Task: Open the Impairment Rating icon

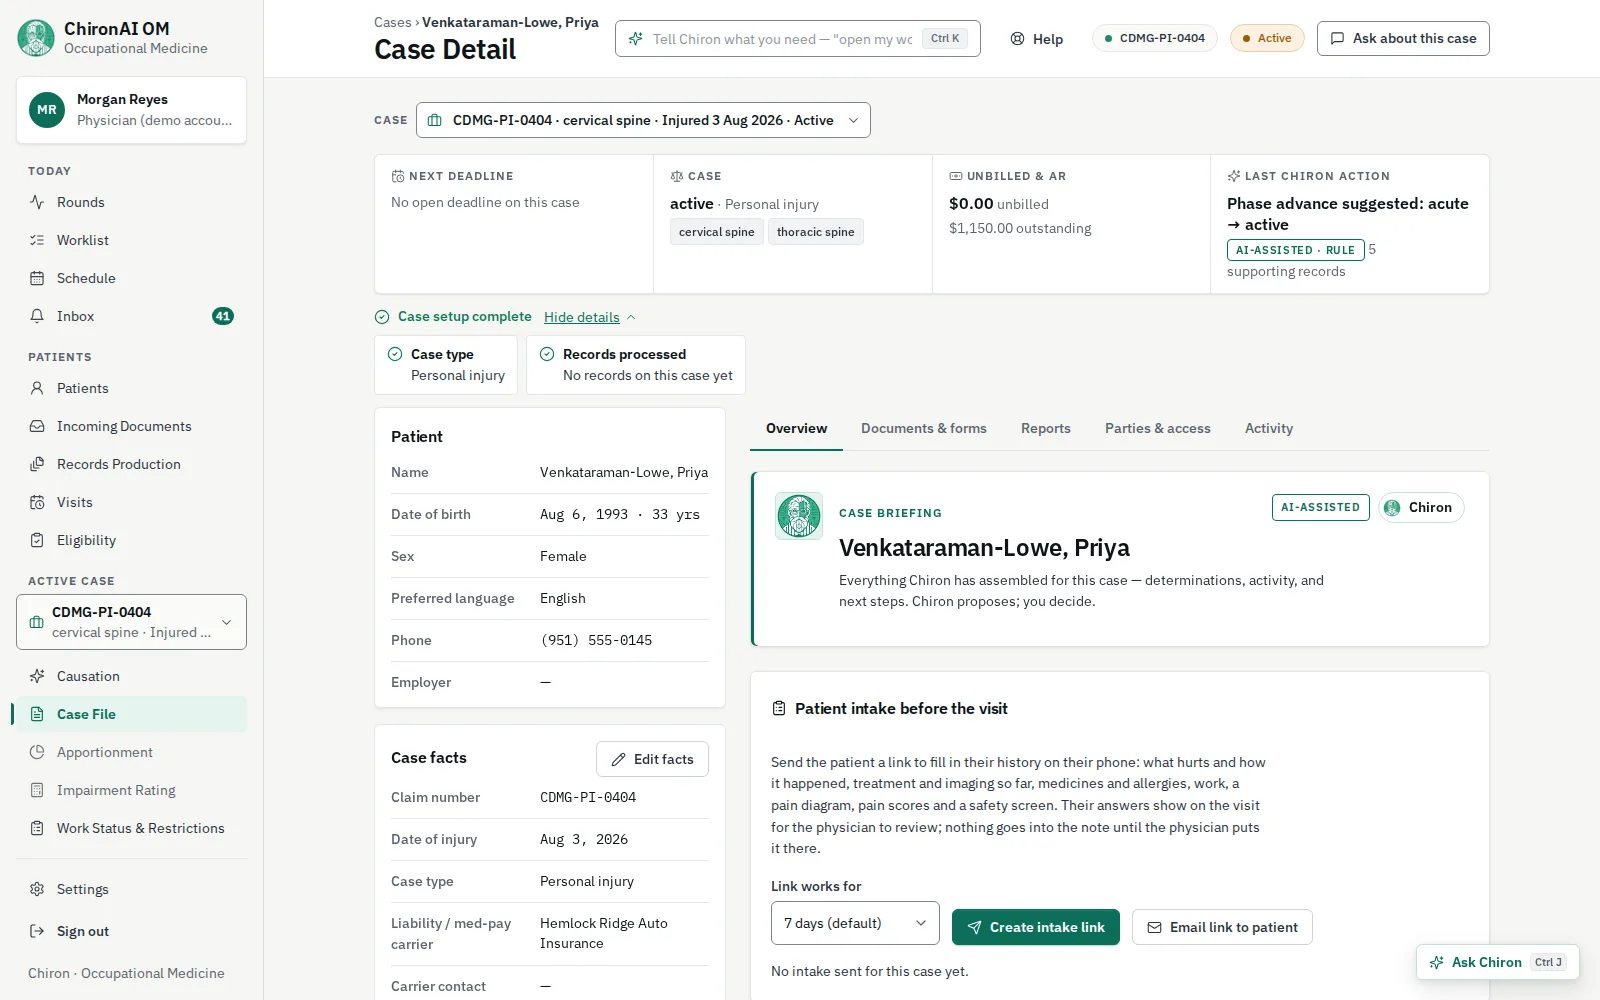Action: [37, 790]
